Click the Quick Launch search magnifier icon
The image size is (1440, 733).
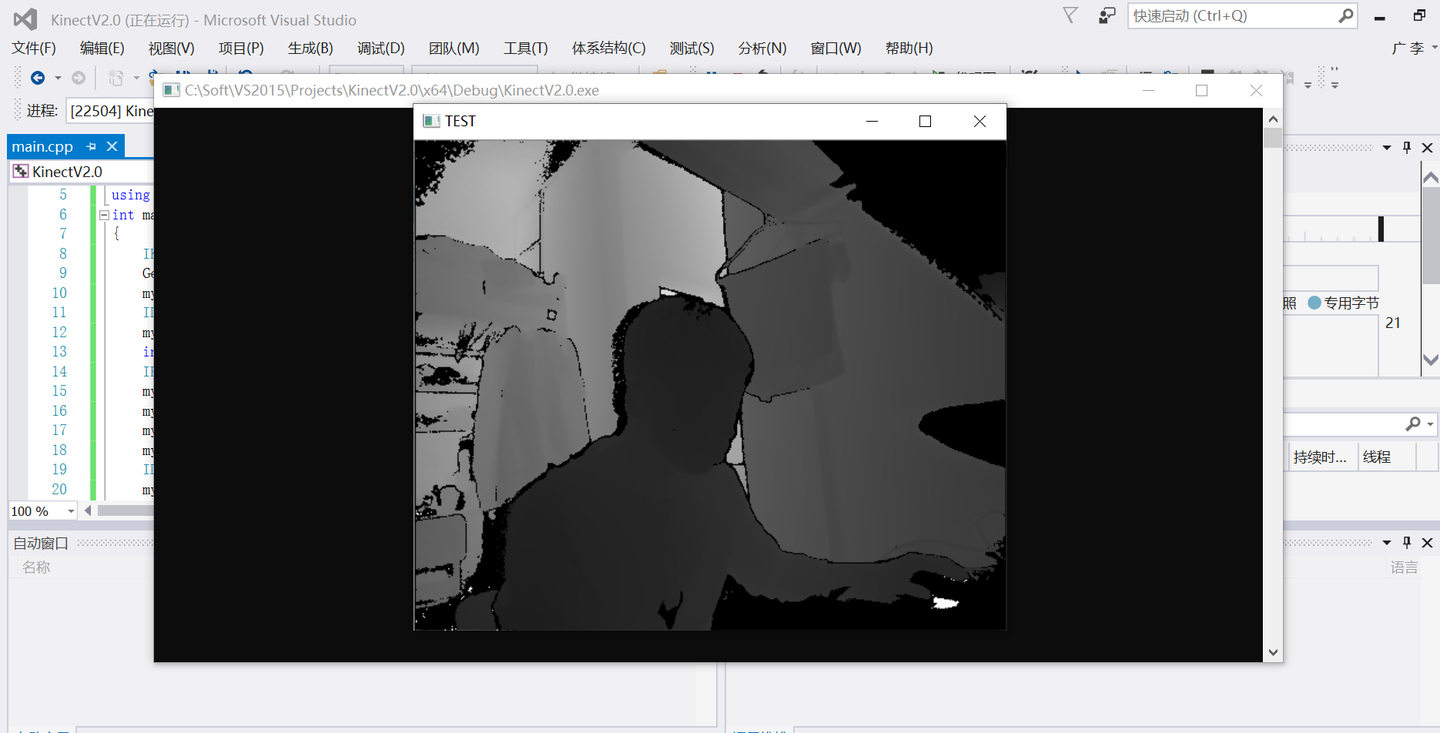pyautogui.click(x=1346, y=16)
